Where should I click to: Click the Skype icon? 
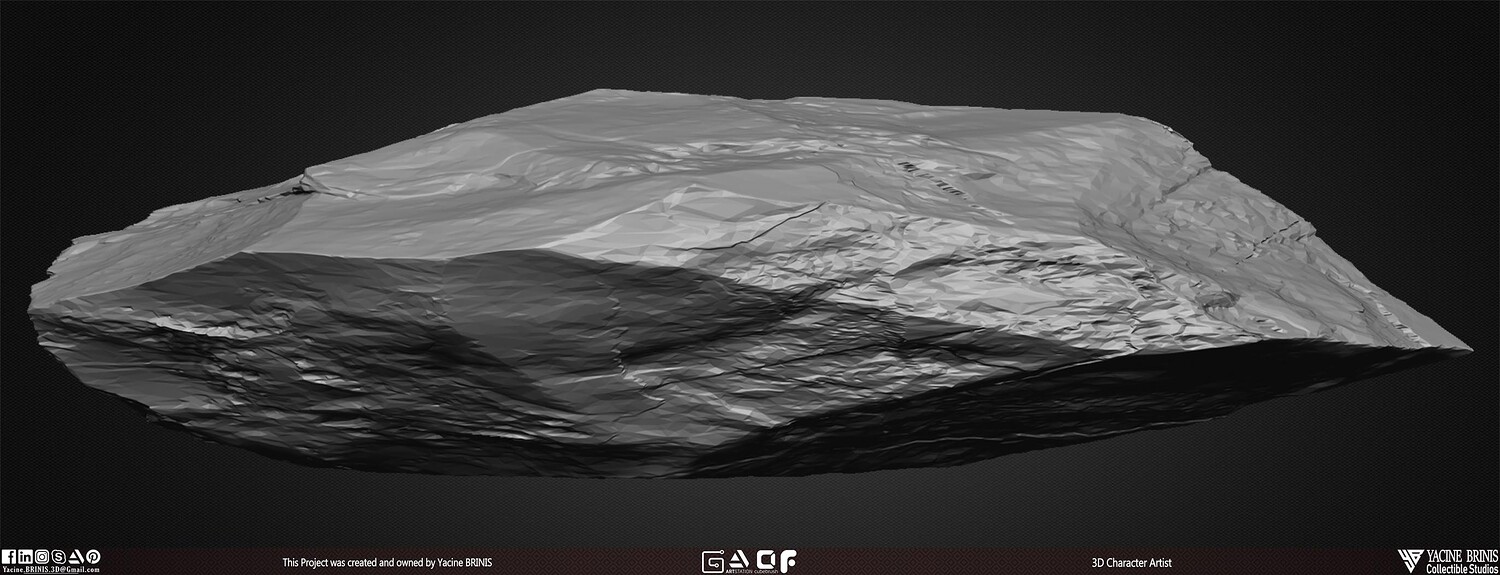58,556
